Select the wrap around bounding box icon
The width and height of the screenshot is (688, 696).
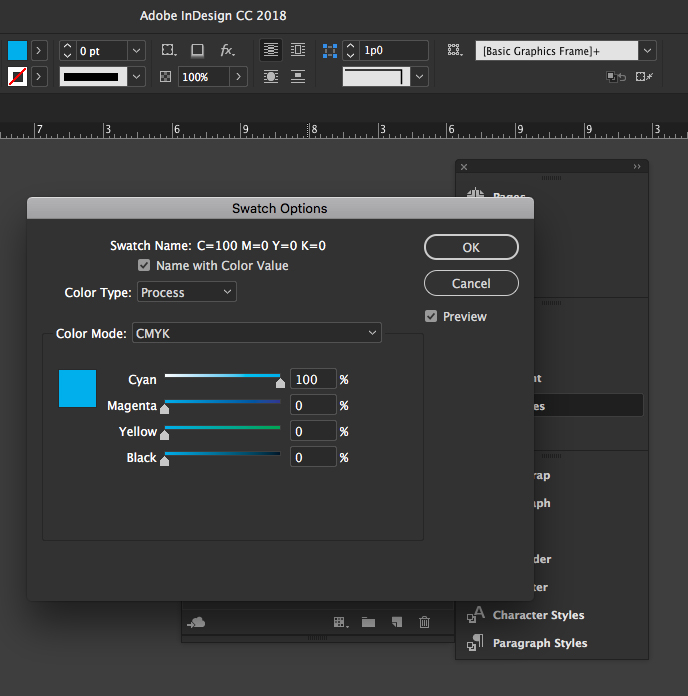(297, 50)
